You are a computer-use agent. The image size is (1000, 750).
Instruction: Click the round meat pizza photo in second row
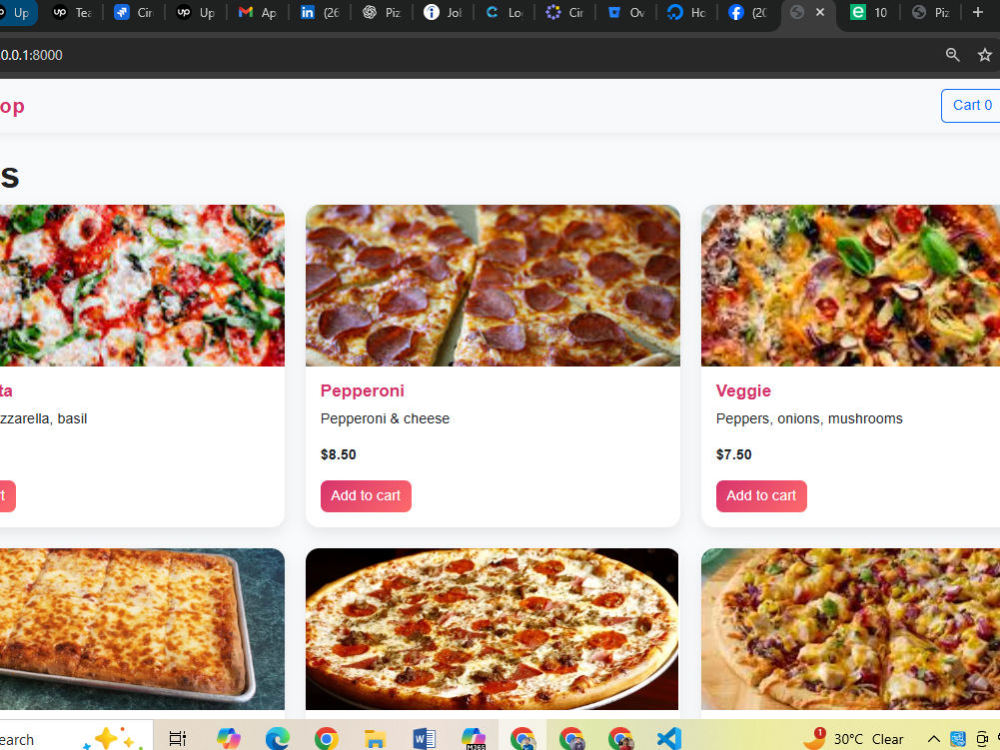coord(492,629)
